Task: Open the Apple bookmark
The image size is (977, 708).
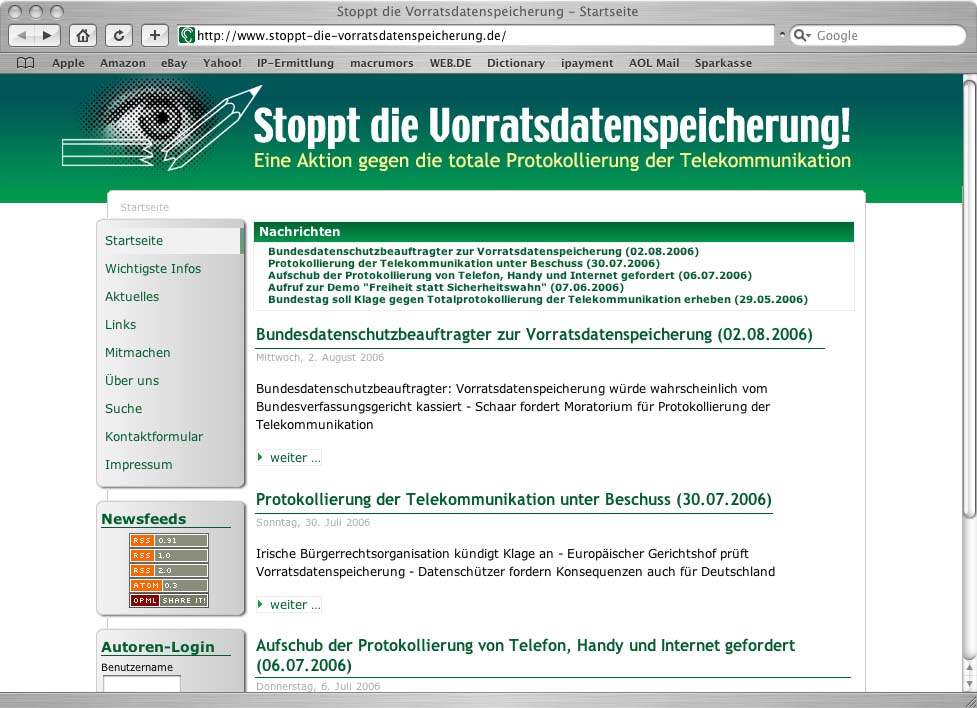Action: click(68, 63)
